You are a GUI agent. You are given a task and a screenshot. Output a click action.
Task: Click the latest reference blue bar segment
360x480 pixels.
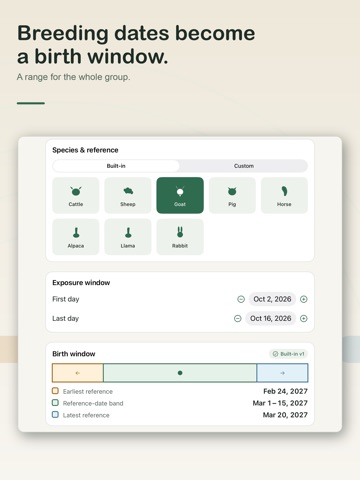click(282, 373)
